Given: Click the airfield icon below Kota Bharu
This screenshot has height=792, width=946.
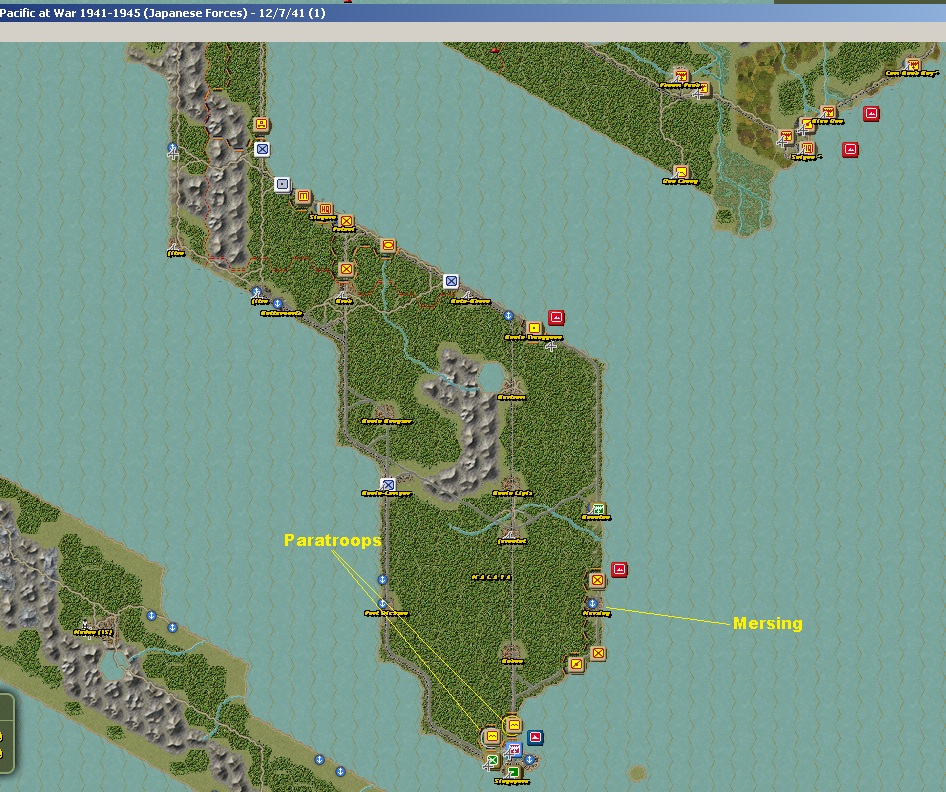Looking at the screenshot, I should (551, 346).
